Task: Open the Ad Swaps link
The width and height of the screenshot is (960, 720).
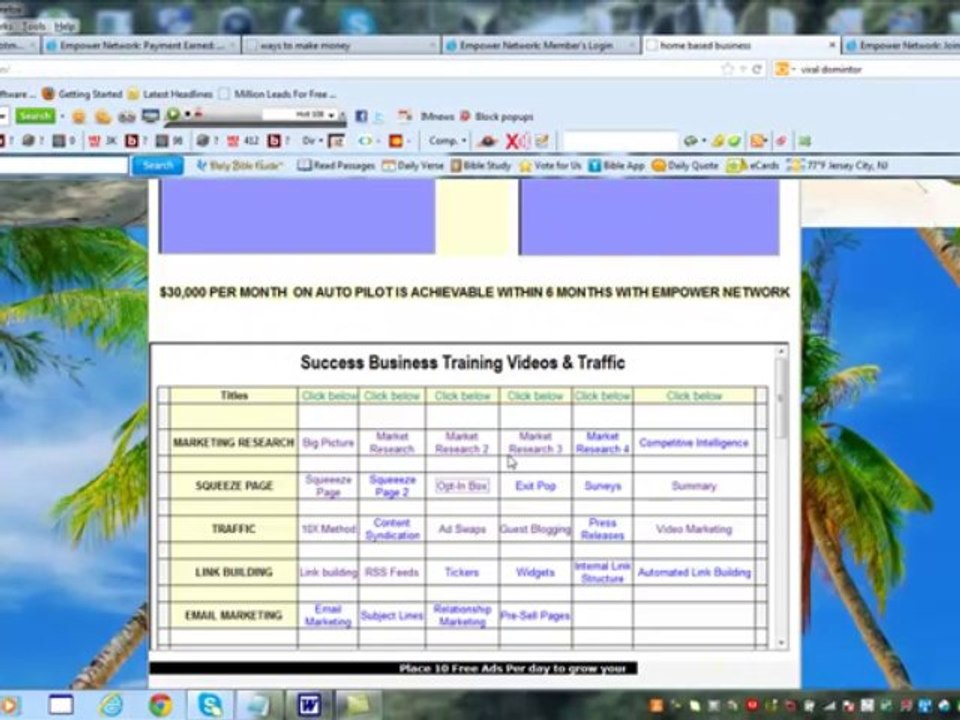Action: click(x=462, y=529)
